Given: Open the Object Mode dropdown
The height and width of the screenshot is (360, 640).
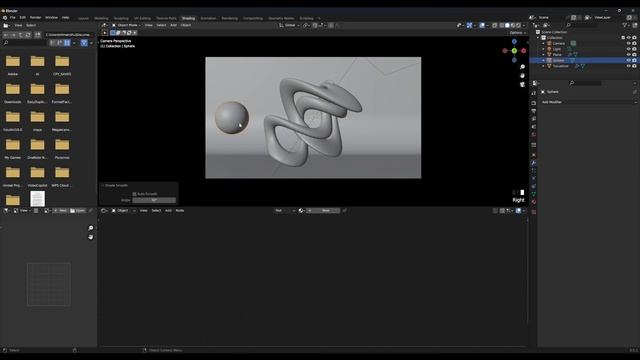Looking at the screenshot, I should pos(127,25).
